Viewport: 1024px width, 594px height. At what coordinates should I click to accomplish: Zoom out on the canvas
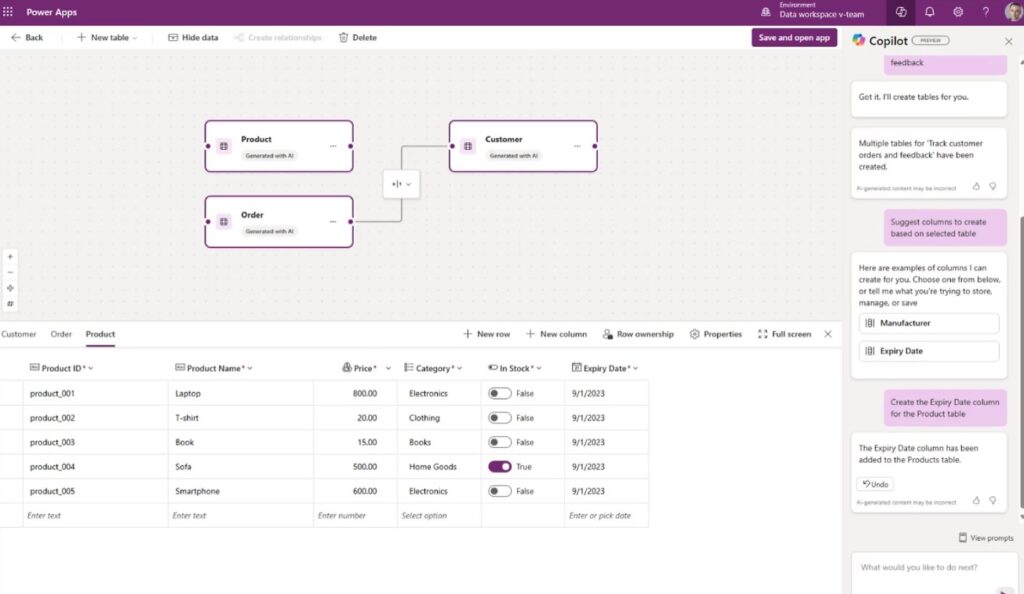[x=10, y=272]
